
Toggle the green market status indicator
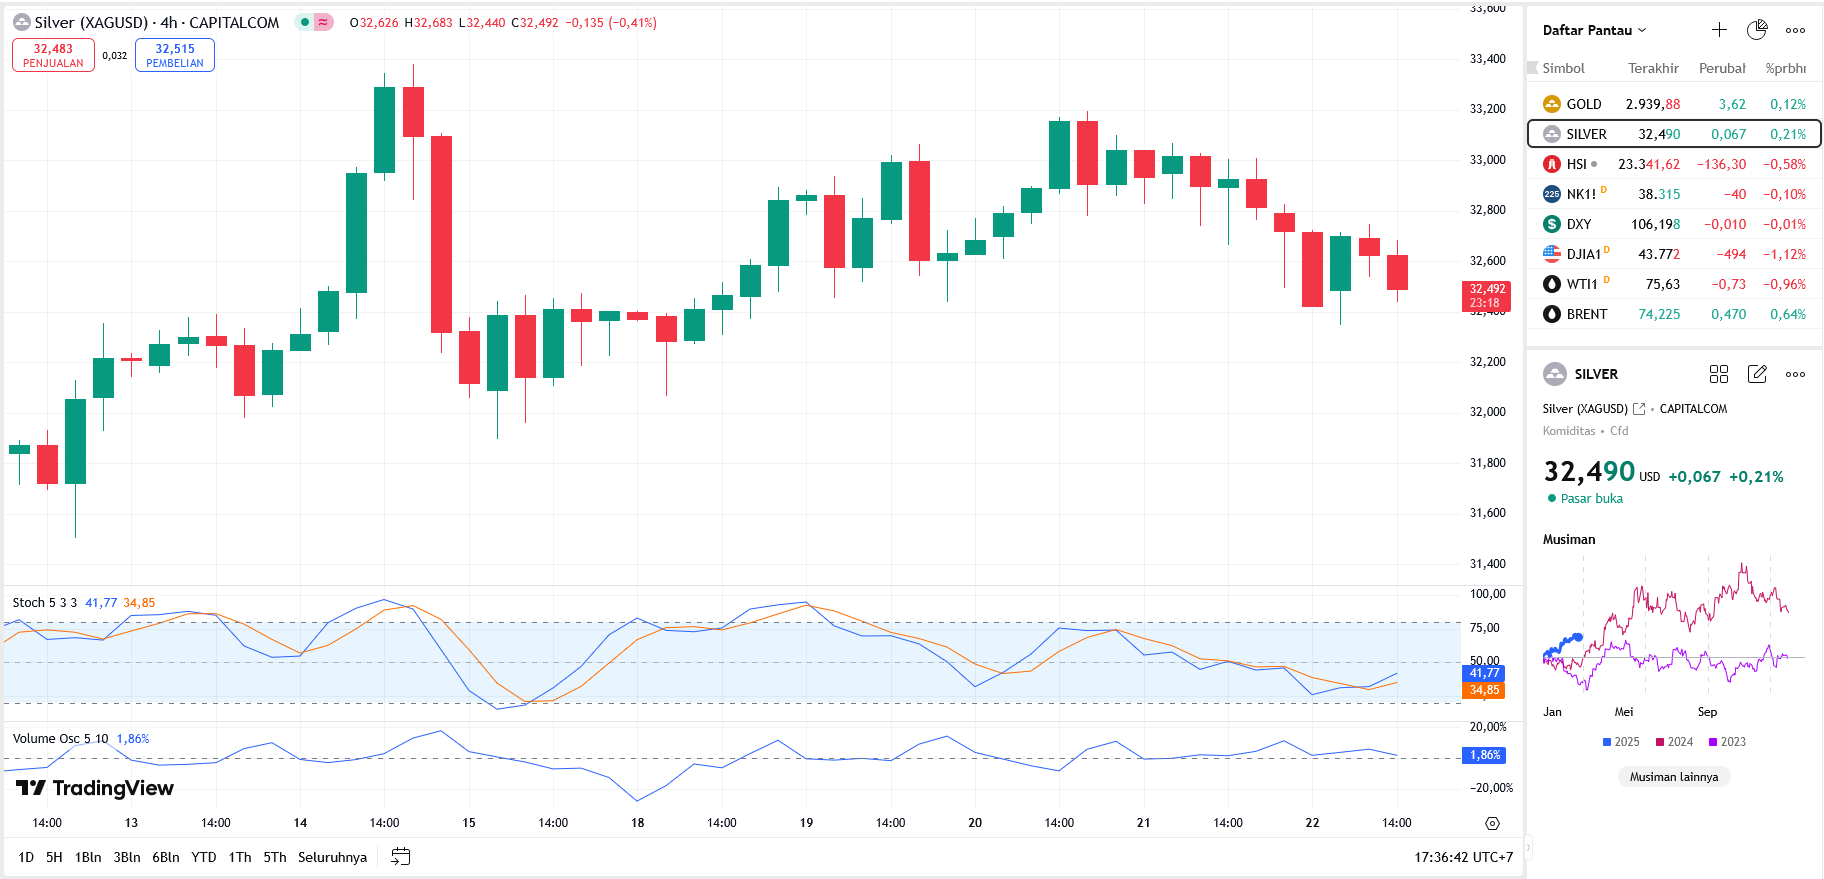pyautogui.click(x=305, y=22)
